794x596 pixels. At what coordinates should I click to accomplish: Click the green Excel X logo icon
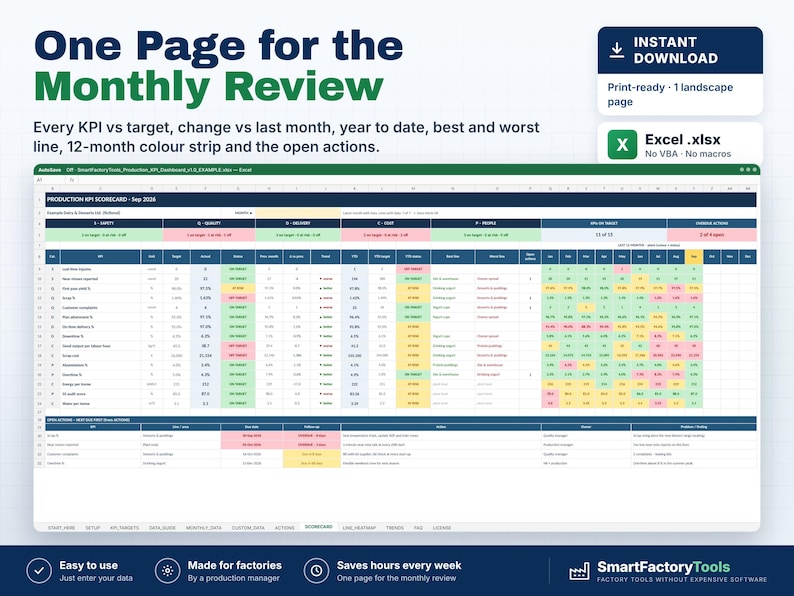[x=622, y=145]
